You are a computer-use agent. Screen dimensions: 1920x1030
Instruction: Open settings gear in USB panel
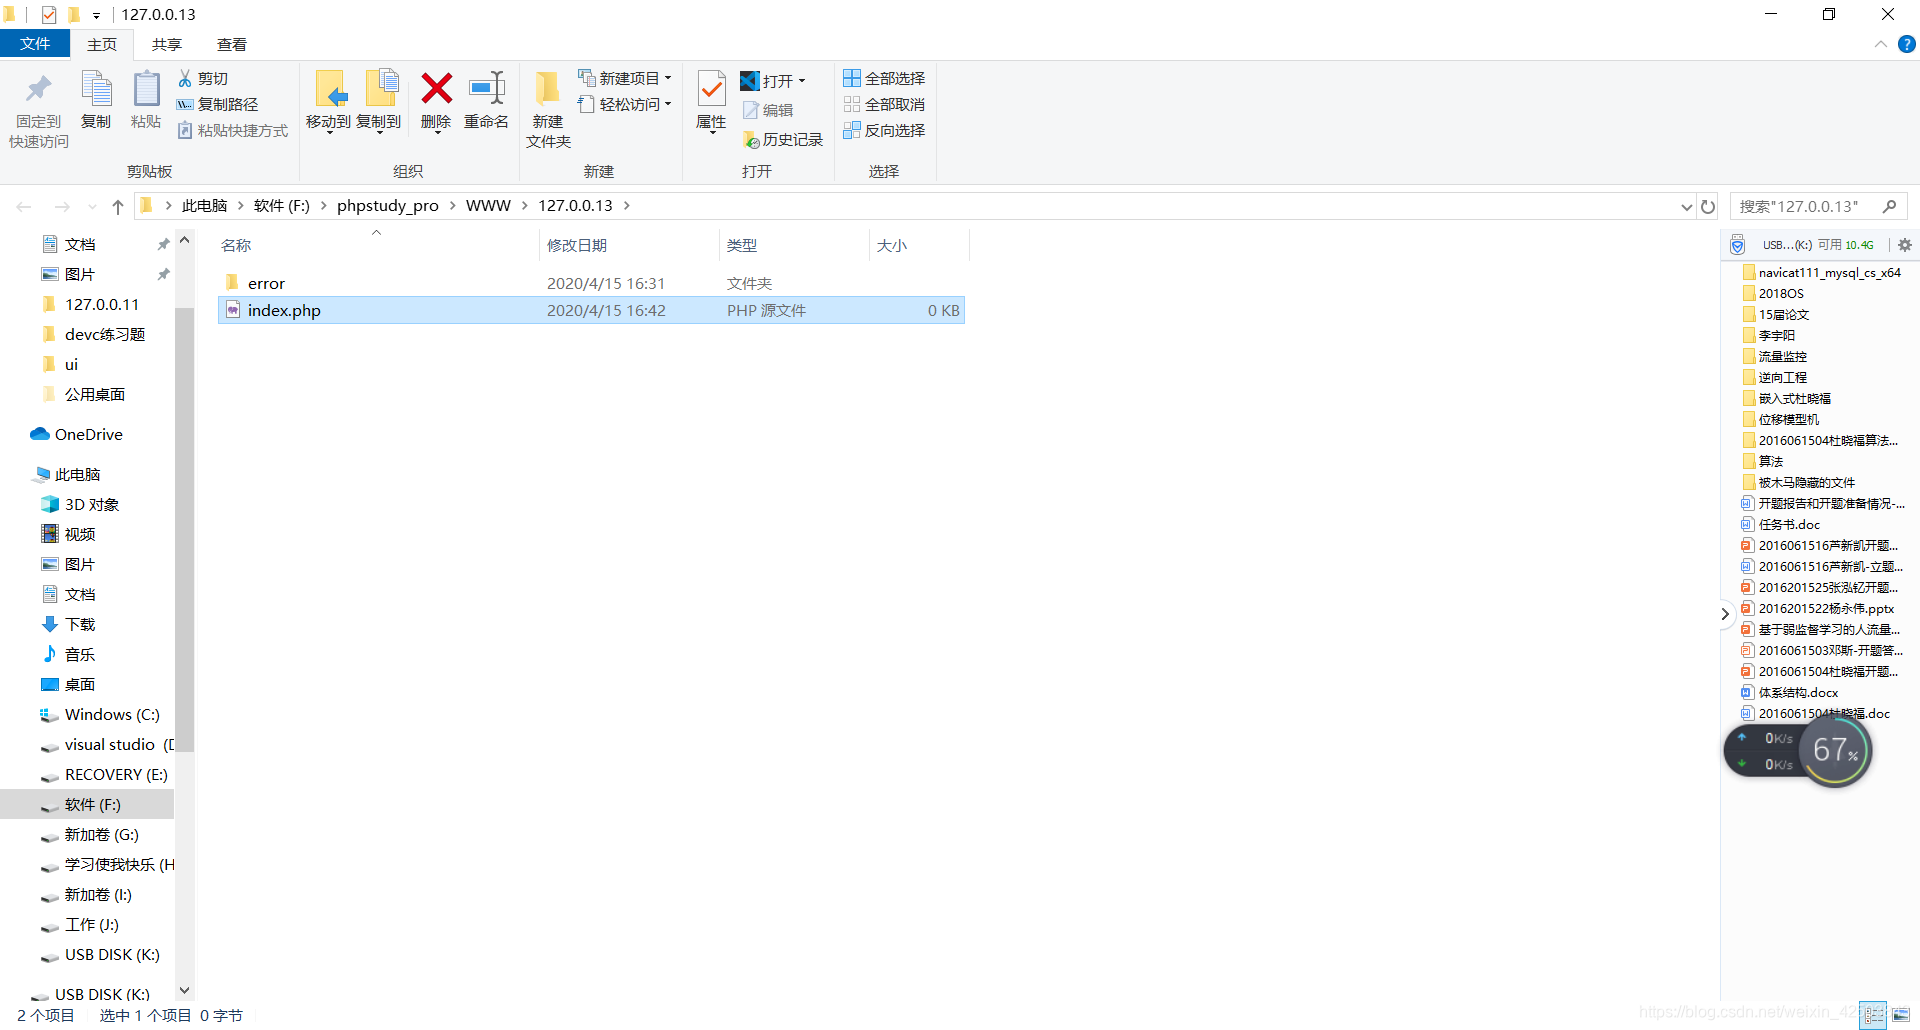[x=1905, y=245]
